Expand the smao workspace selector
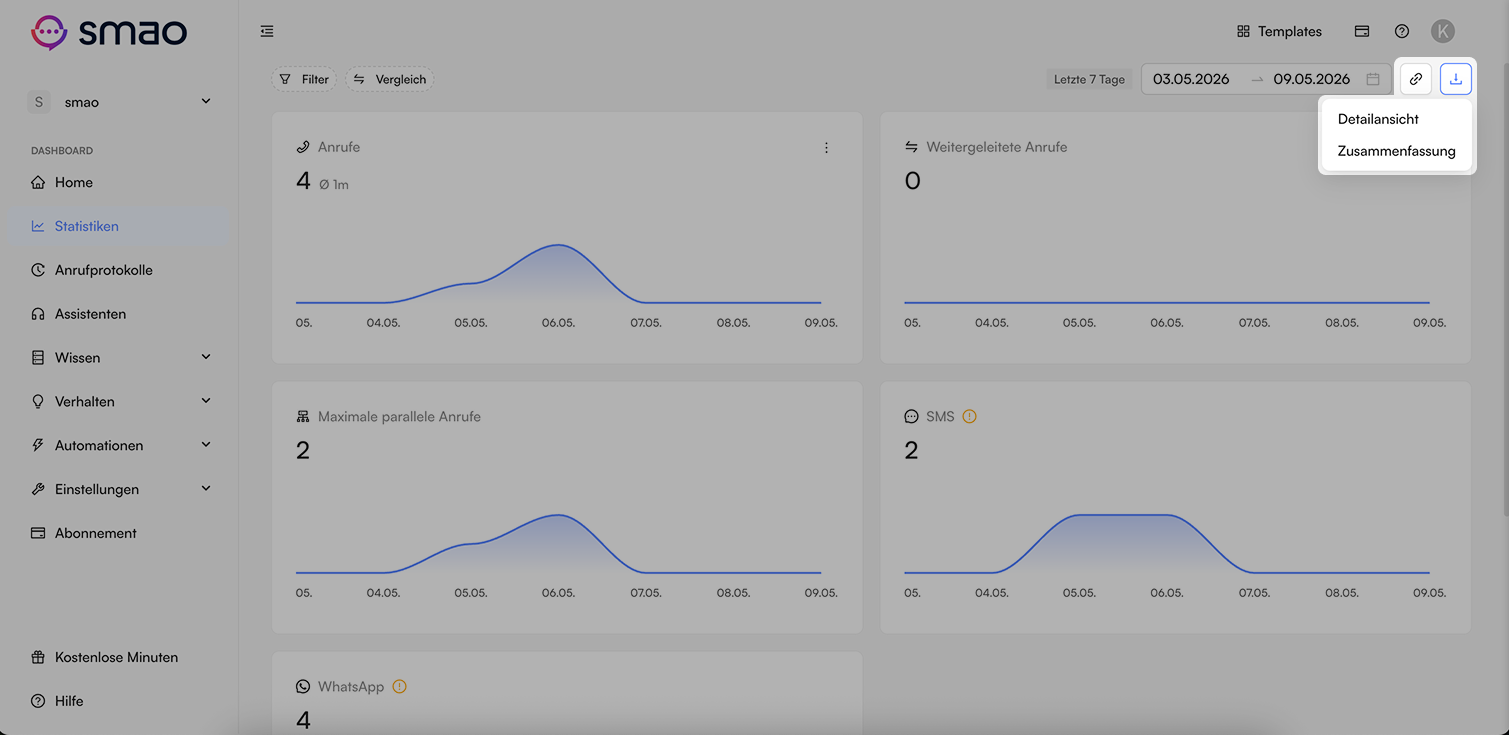The image size is (1509, 735). click(x=119, y=102)
